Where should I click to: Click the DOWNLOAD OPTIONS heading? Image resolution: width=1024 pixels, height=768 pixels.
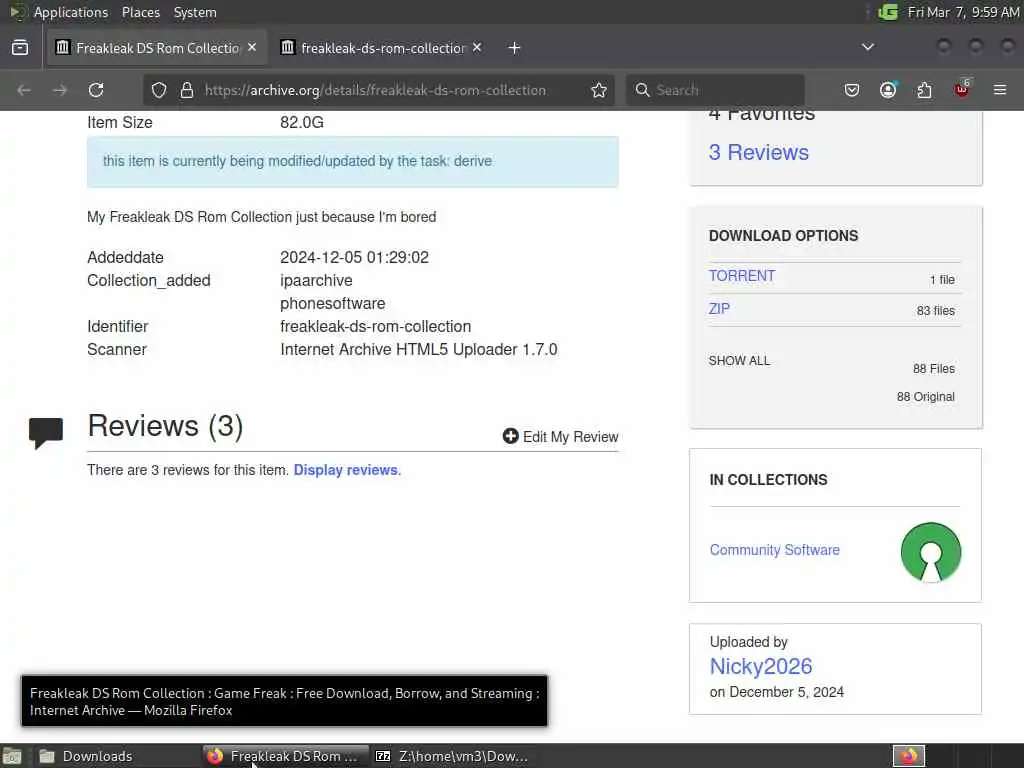click(783, 236)
